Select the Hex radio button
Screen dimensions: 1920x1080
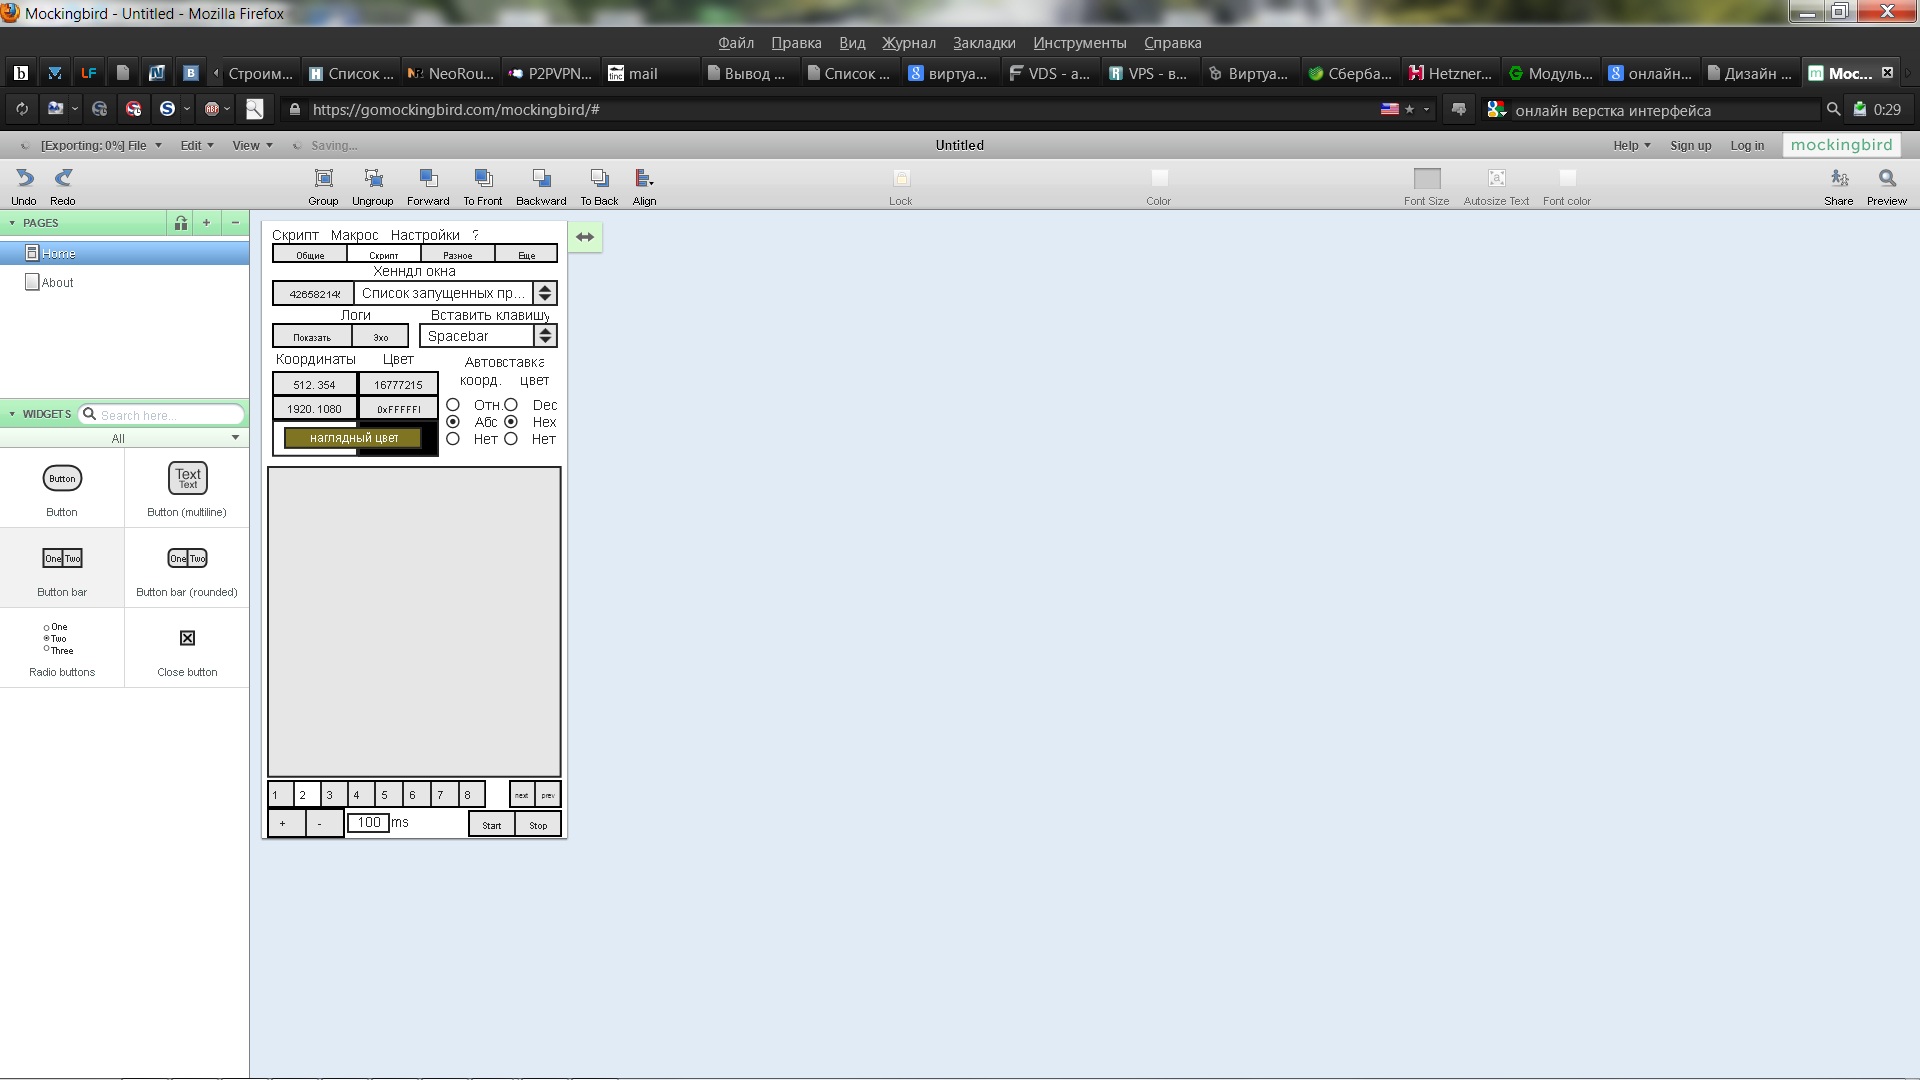click(x=511, y=422)
